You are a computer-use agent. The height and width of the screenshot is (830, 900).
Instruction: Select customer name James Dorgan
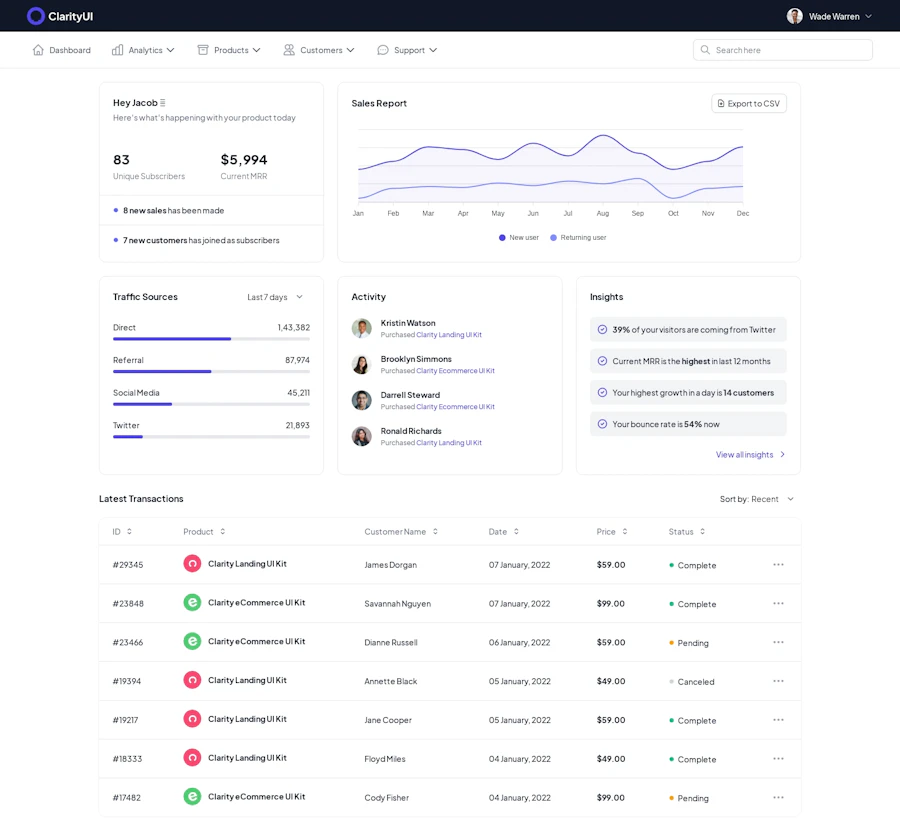(x=390, y=565)
